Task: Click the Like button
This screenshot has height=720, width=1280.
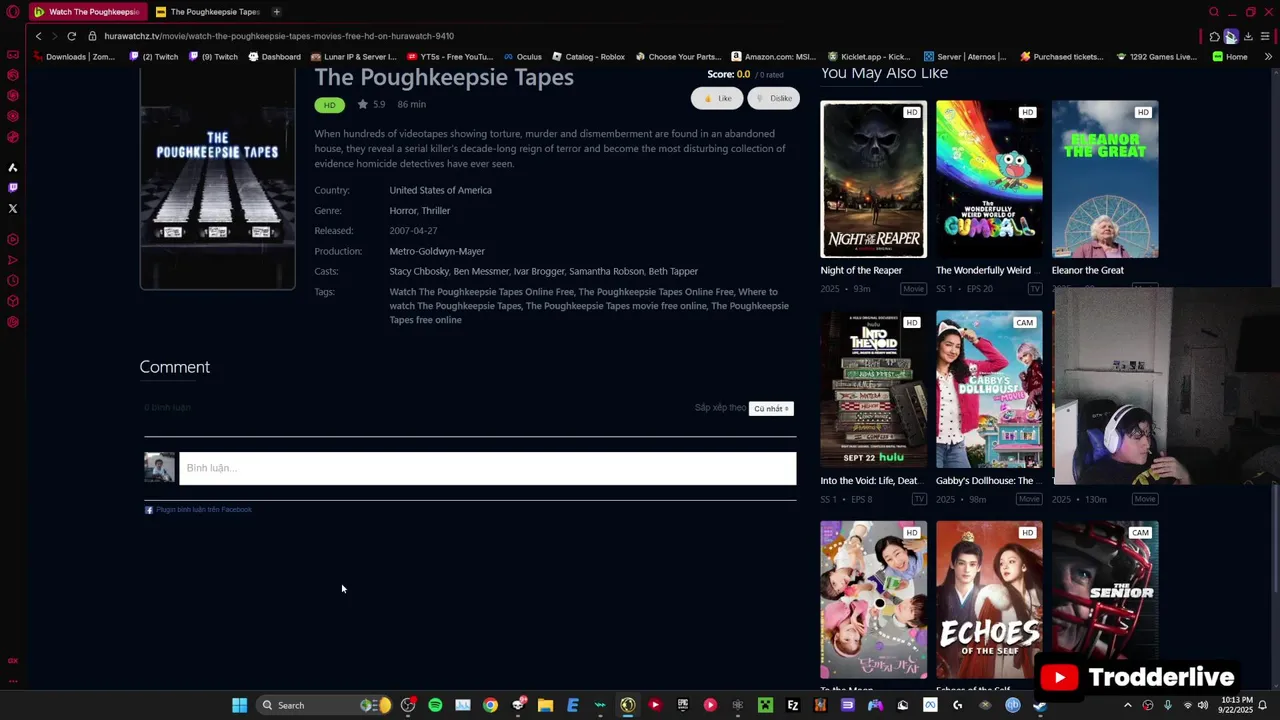Action: [717, 98]
